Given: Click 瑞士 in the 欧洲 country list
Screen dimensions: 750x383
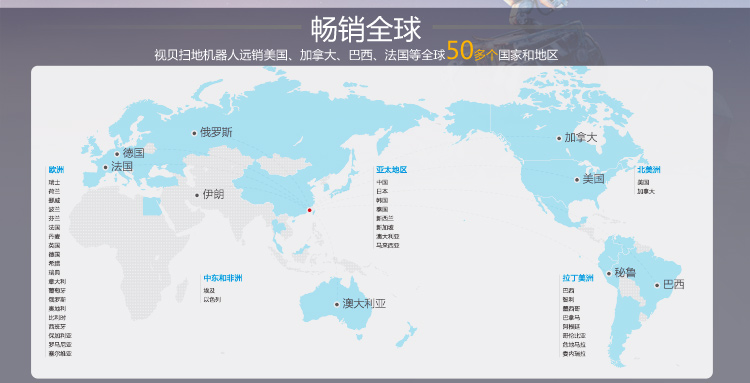Looking at the screenshot, I should [55, 182].
